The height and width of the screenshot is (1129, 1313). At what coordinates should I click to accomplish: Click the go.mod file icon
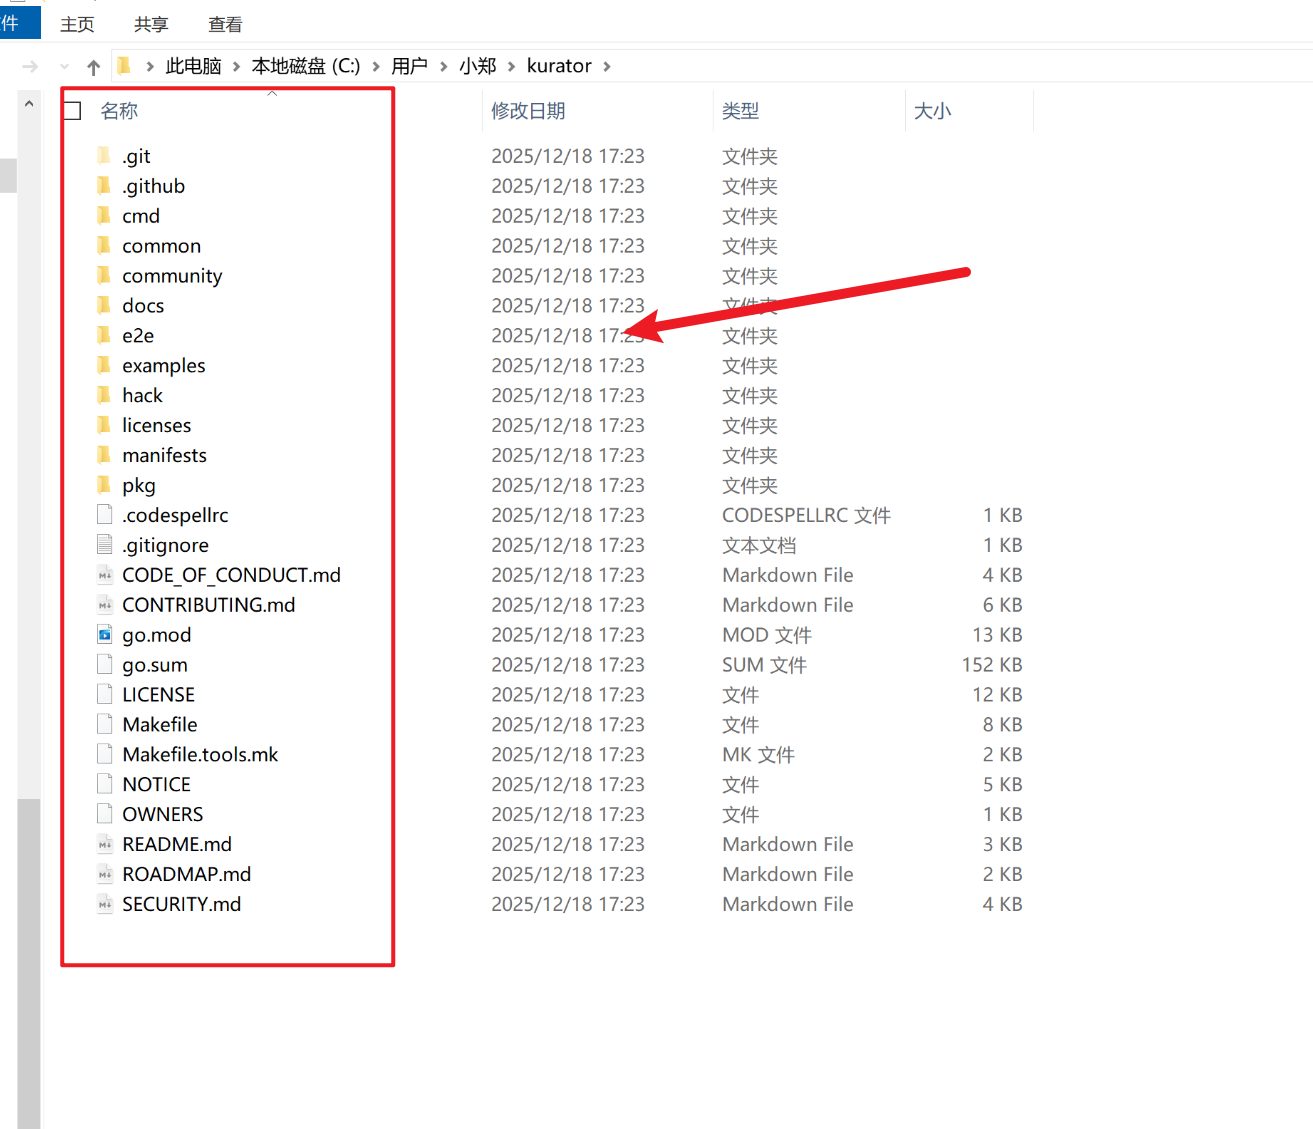tap(104, 634)
